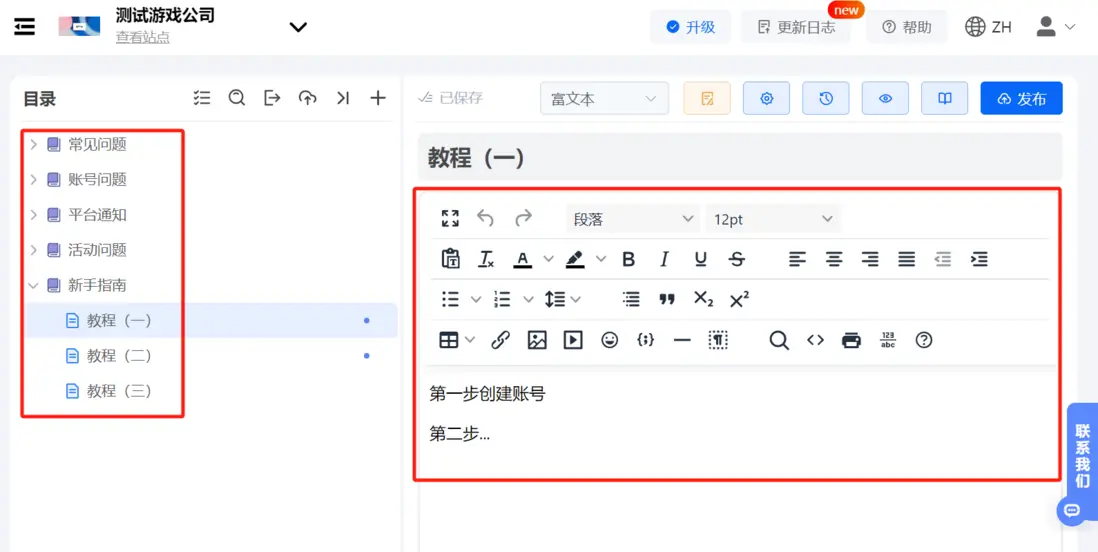This screenshot has height=552, width=1098.
Task: Select the 教程（二）document
Action: (x=211, y=356)
